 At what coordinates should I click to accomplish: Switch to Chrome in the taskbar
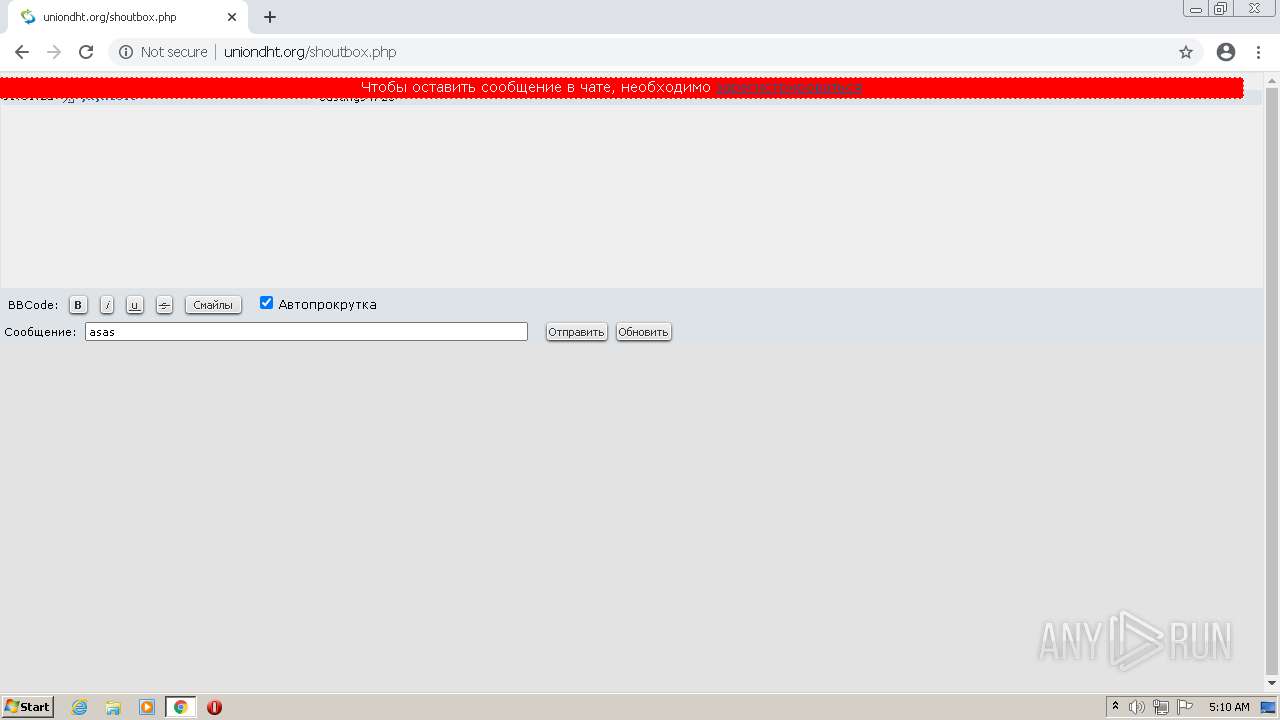(180, 707)
